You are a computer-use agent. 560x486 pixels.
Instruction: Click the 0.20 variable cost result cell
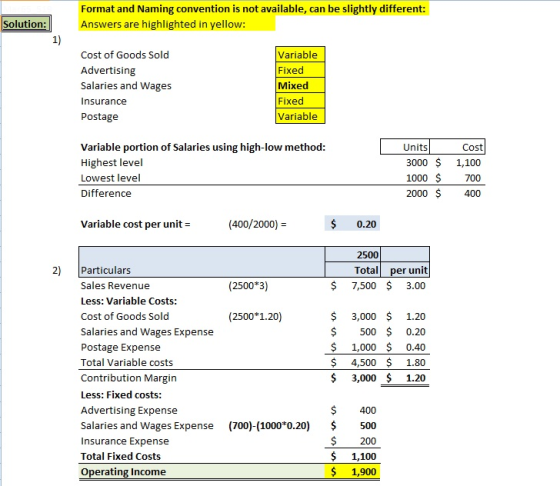(x=352, y=224)
